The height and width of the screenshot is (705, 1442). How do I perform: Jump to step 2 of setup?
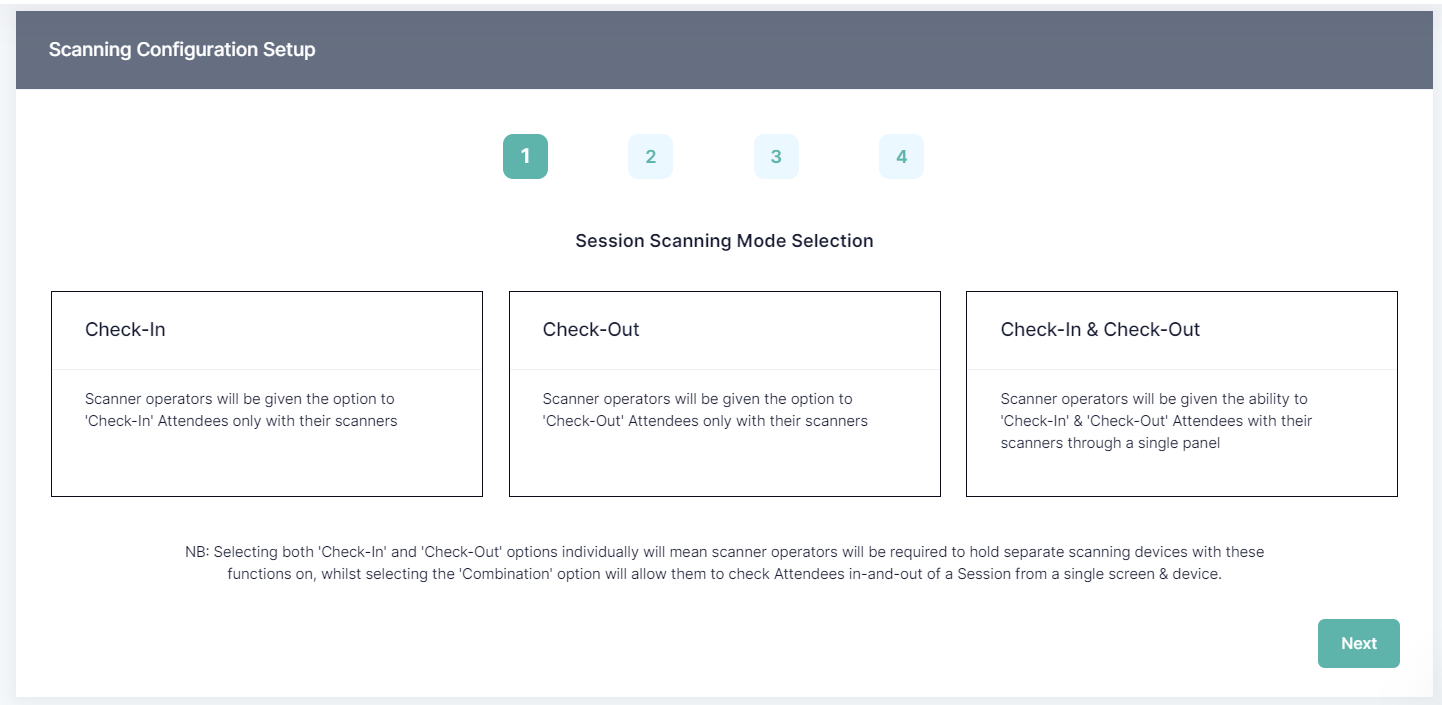650,157
